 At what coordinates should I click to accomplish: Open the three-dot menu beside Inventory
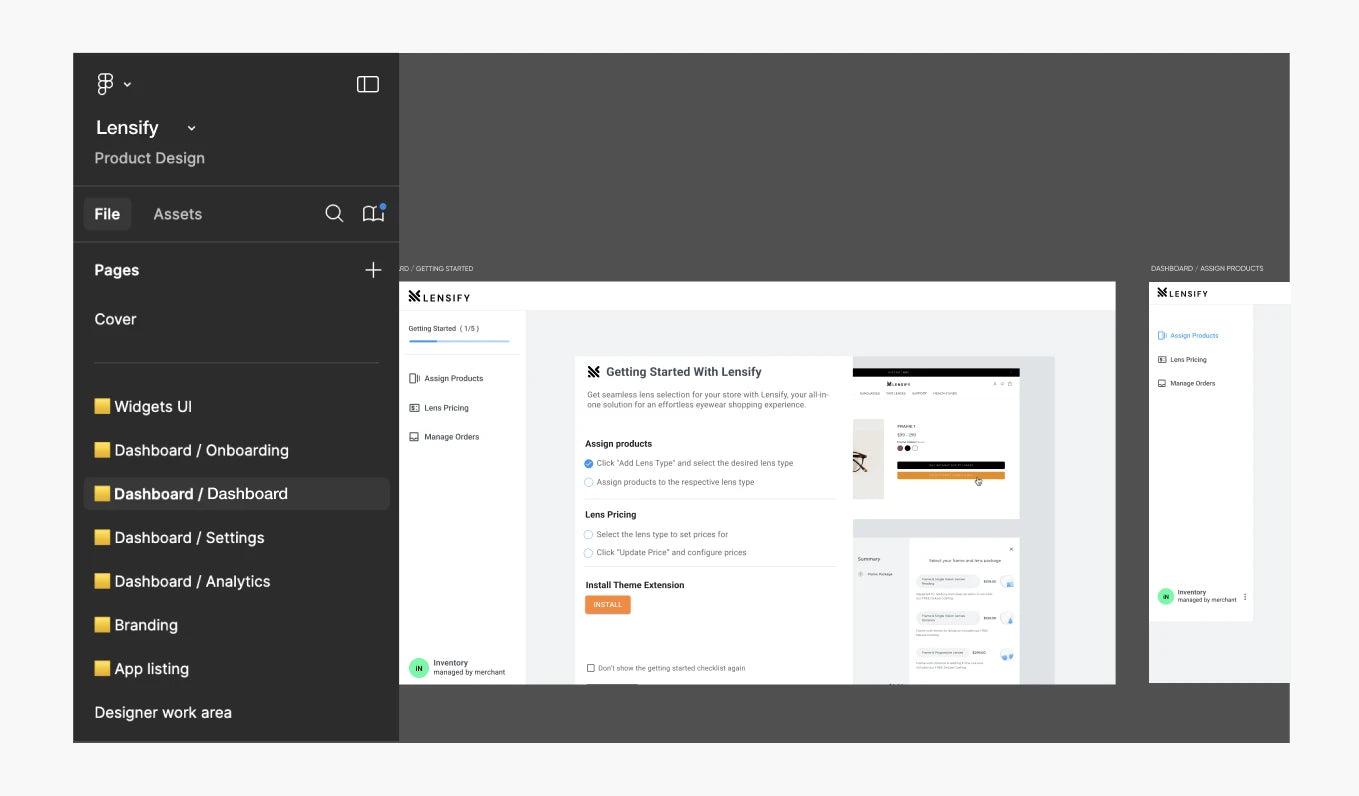click(x=1245, y=597)
